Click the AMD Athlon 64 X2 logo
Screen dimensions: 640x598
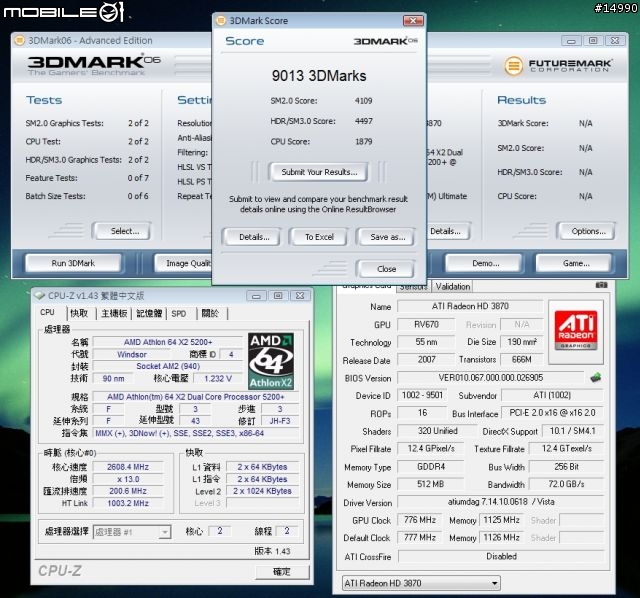(271, 361)
